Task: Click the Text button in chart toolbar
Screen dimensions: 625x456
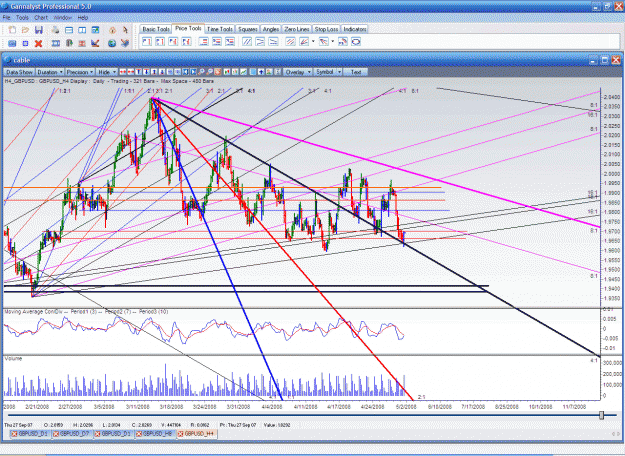Action: (x=356, y=72)
